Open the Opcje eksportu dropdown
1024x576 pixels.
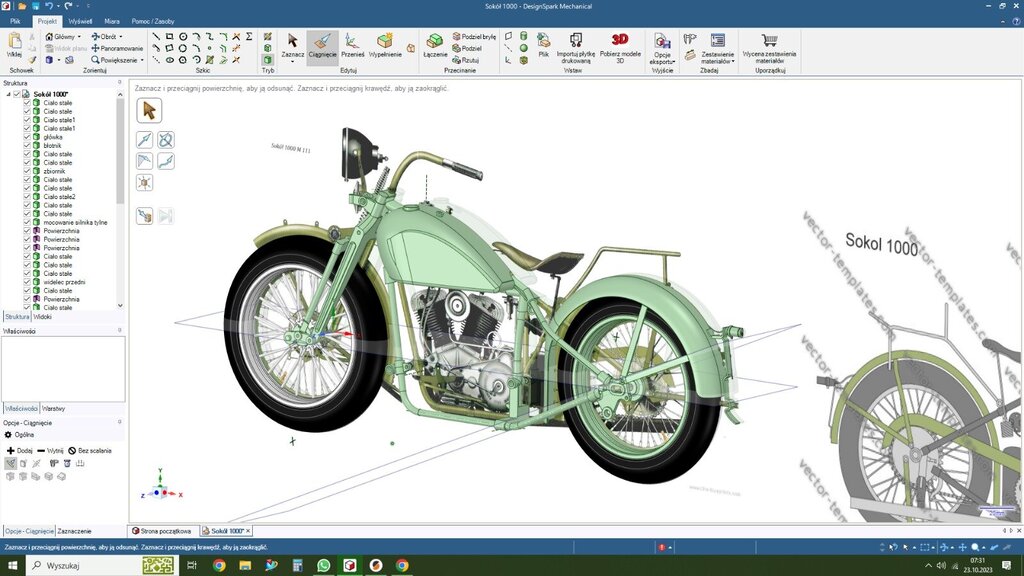[662, 57]
